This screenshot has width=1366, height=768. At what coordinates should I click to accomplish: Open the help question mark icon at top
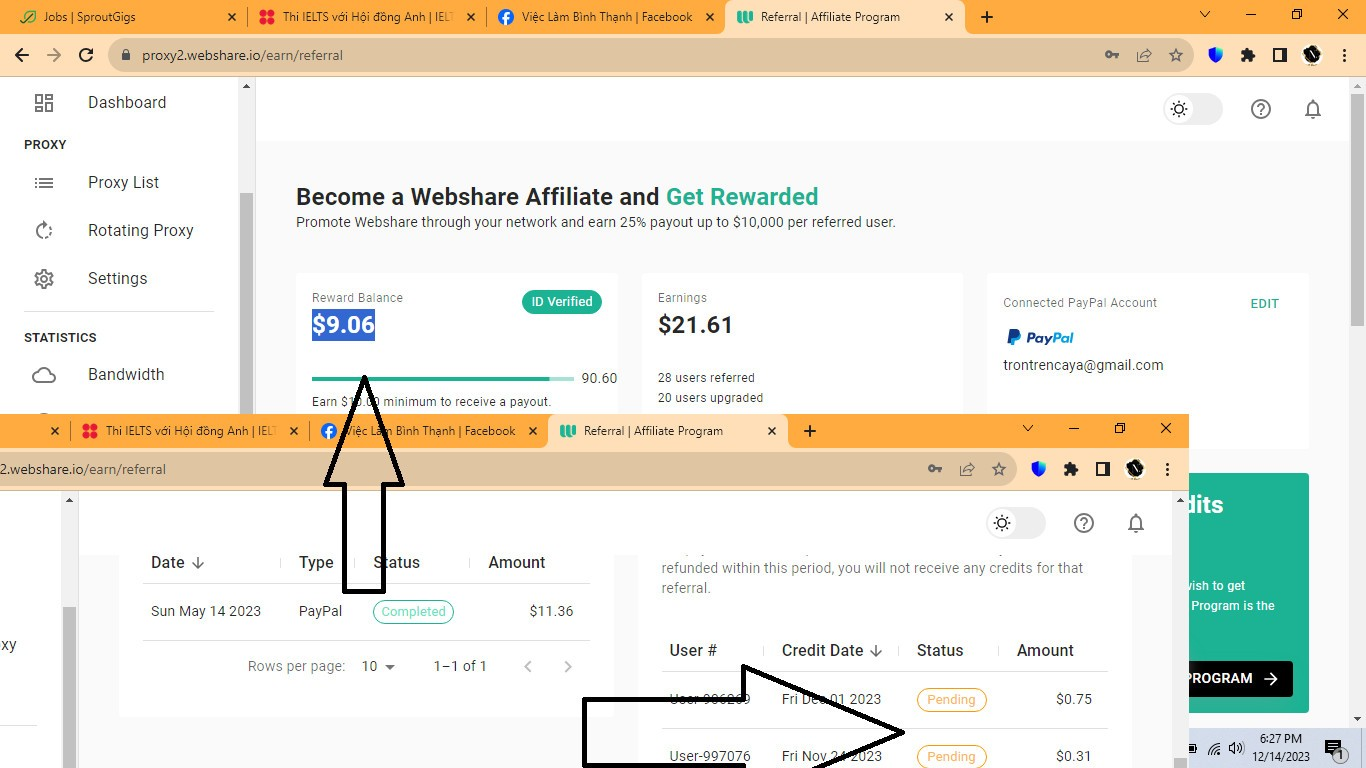click(x=1261, y=109)
